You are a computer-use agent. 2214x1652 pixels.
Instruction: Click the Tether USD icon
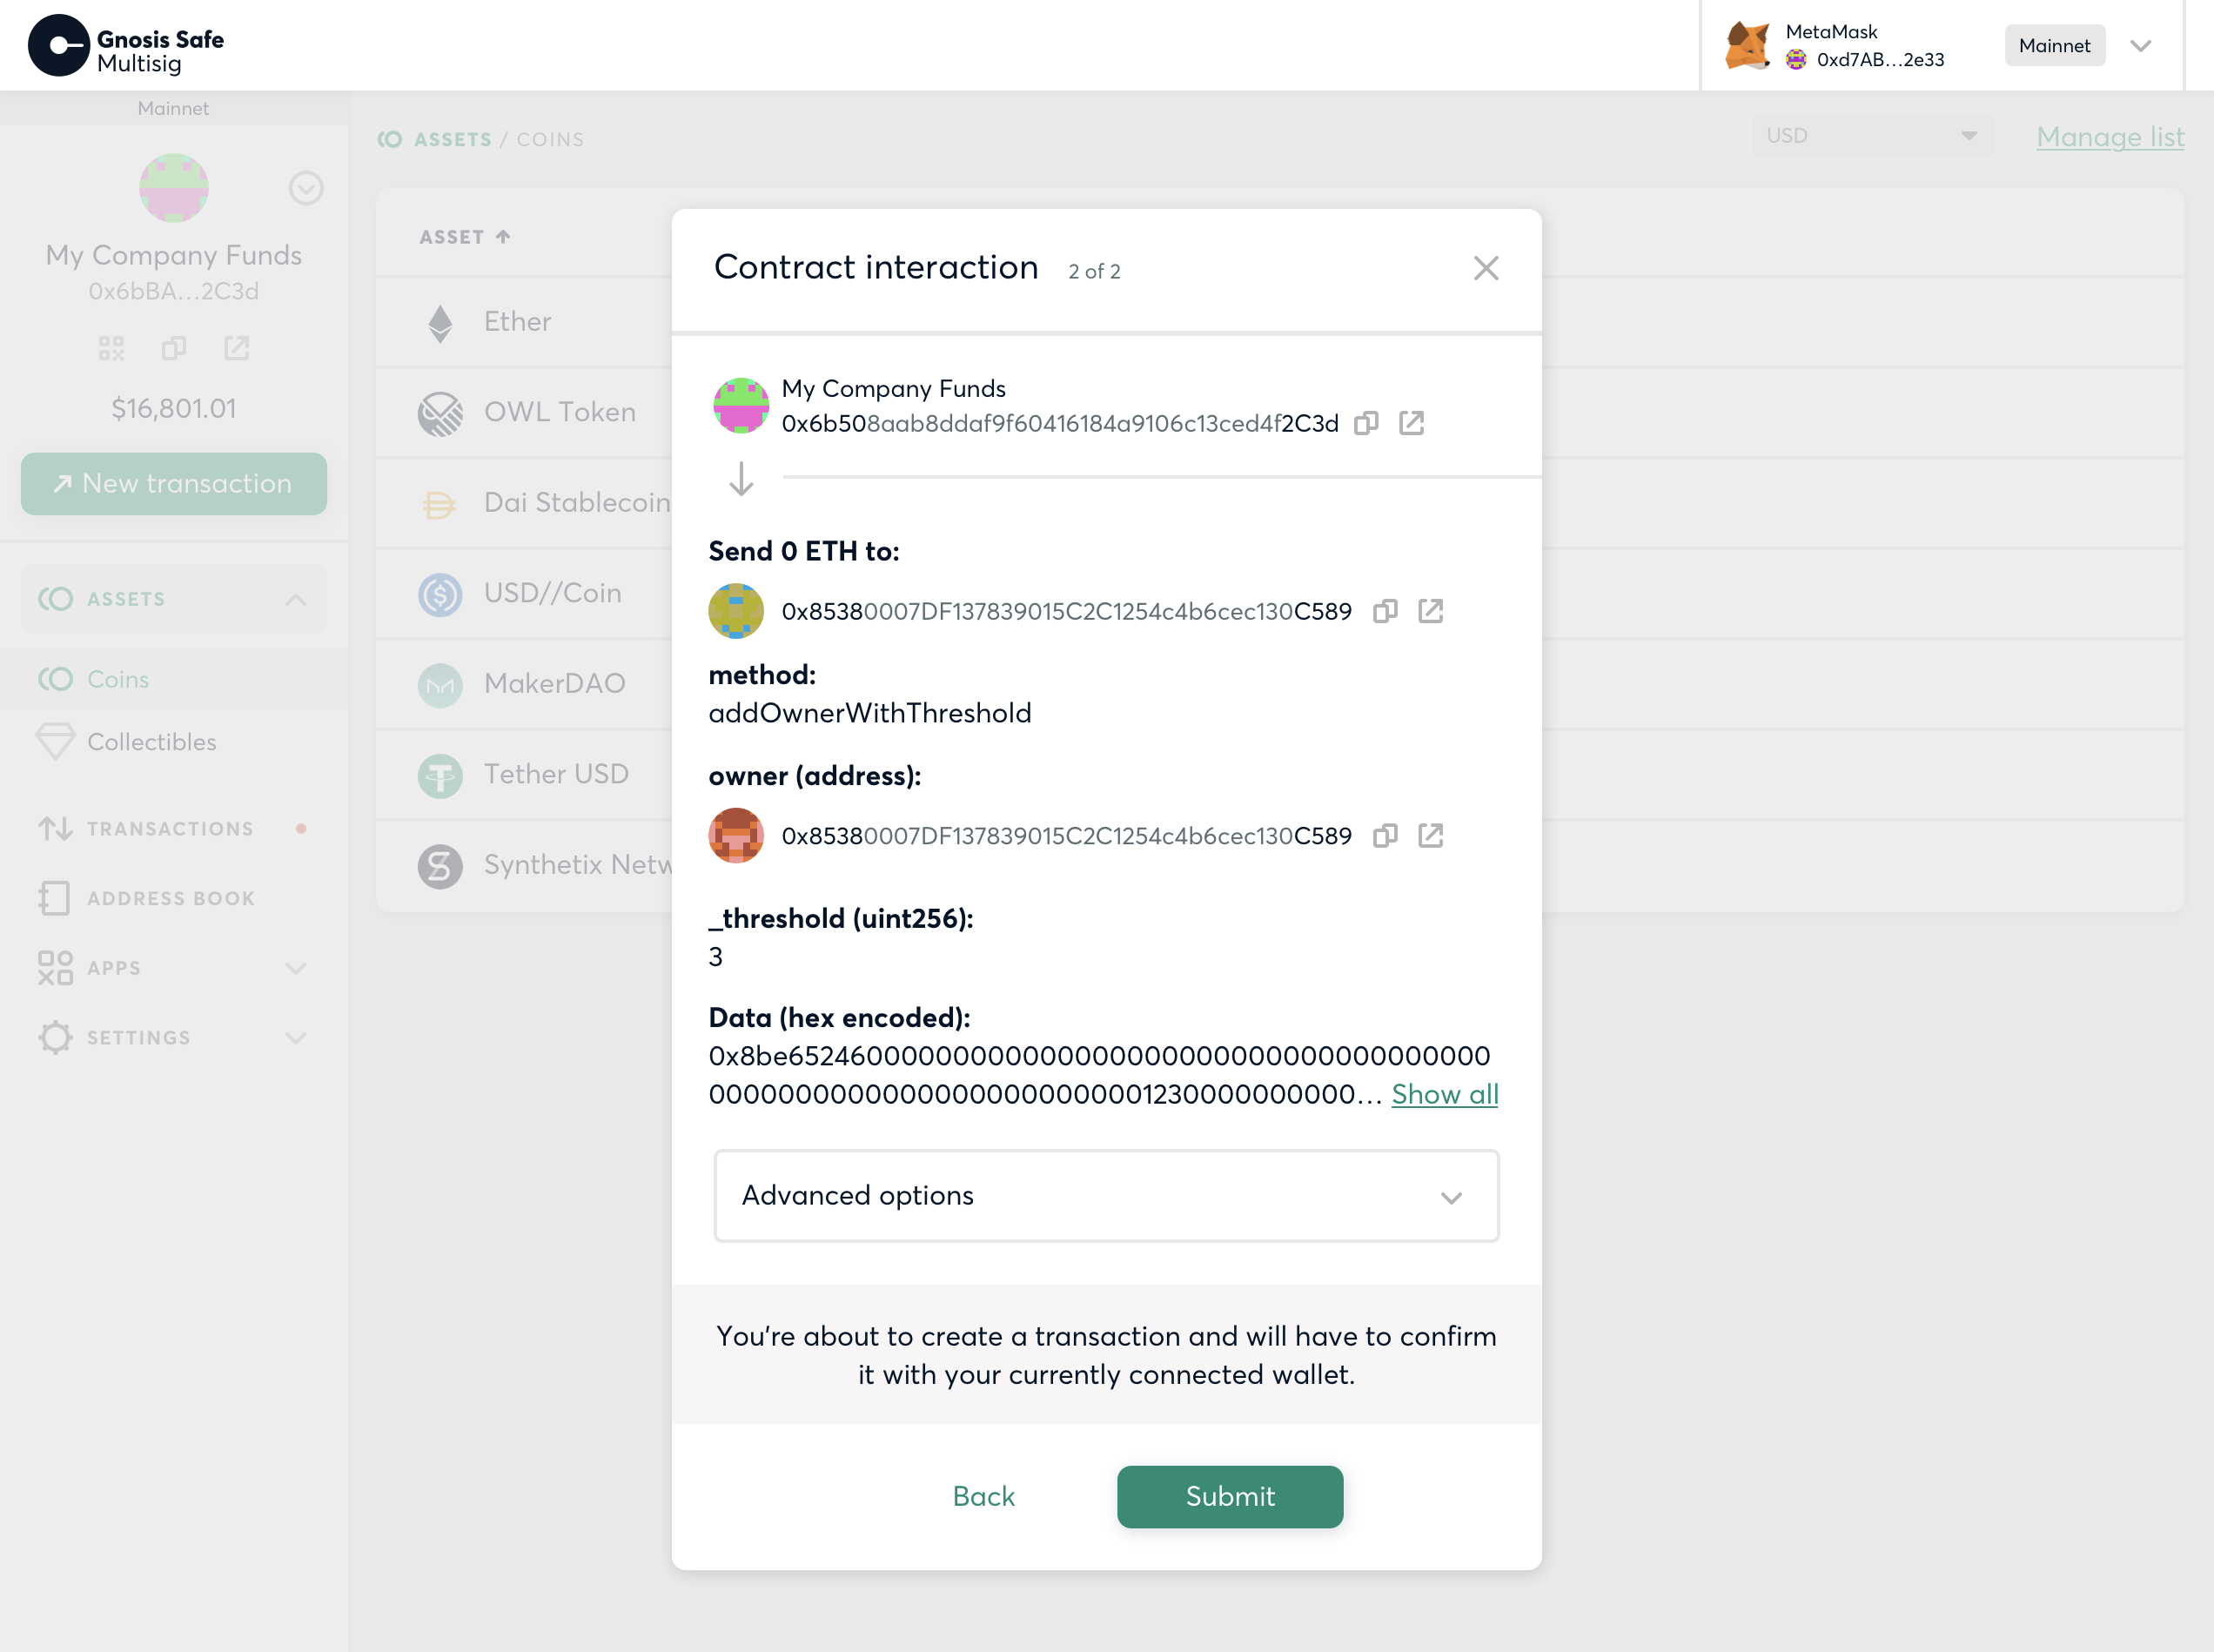(x=440, y=775)
